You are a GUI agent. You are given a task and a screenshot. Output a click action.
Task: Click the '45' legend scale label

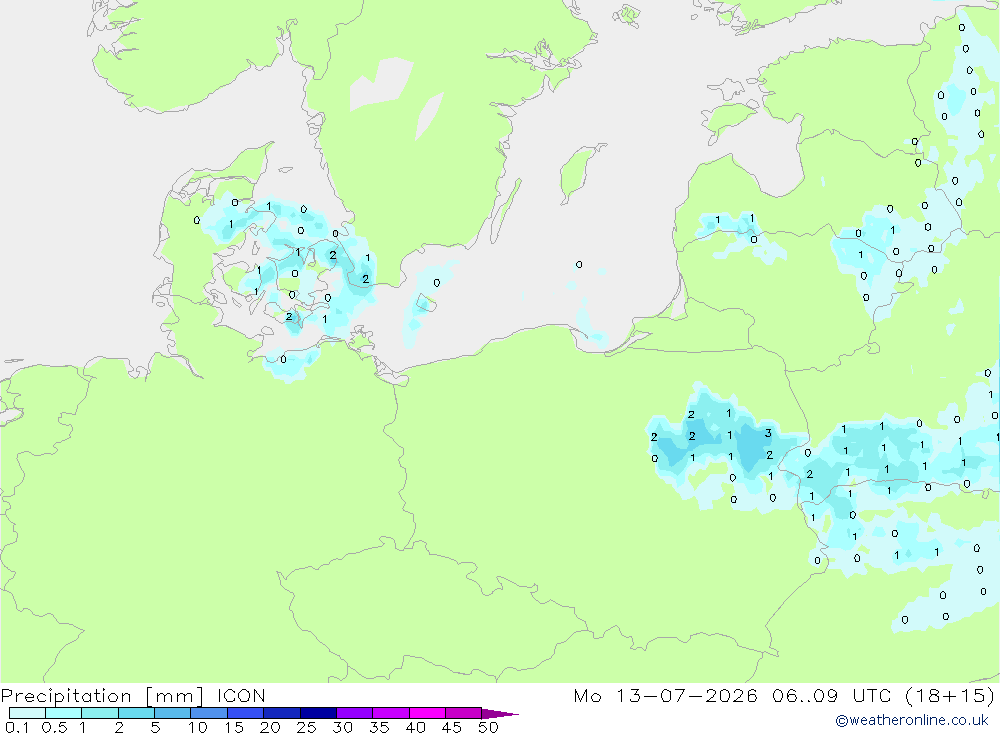coord(452,727)
